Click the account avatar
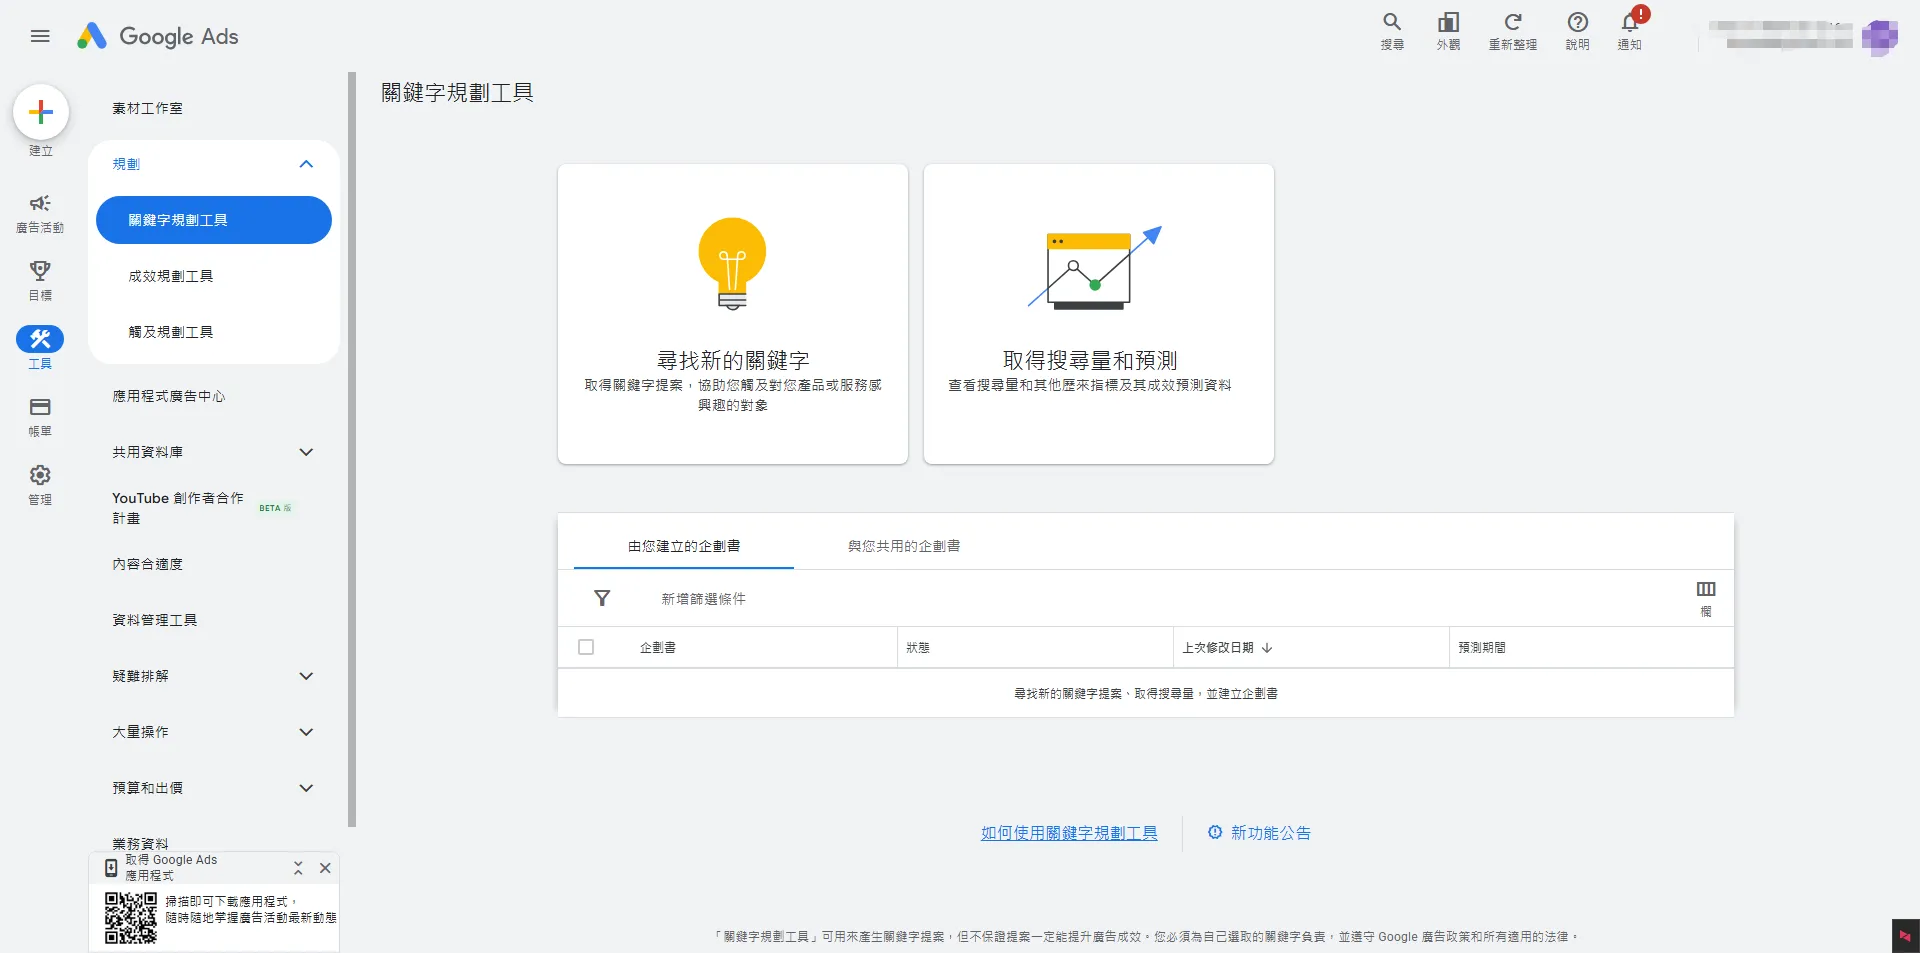This screenshot has width=1920, height=953. (1879, 37)
